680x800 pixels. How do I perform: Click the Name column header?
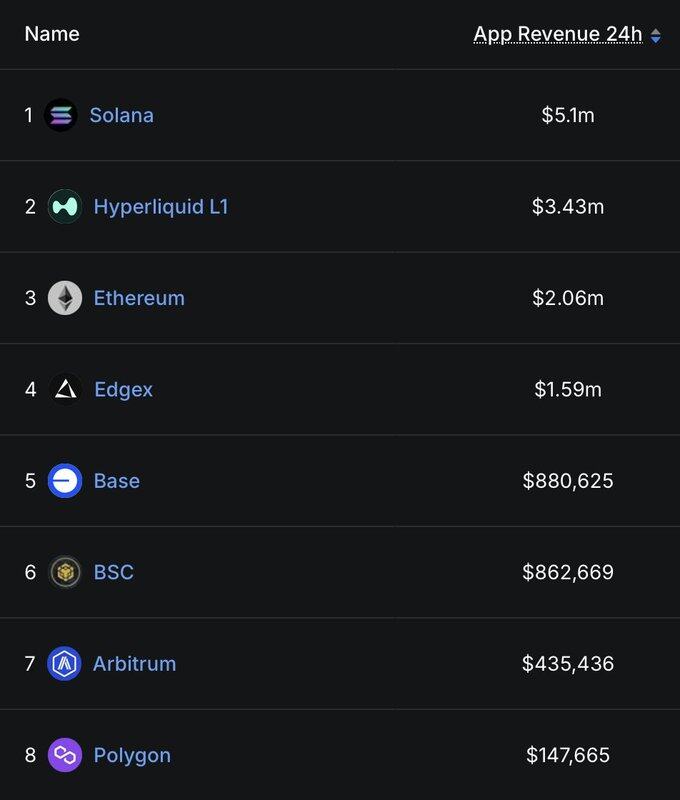(x=52, y=34)
